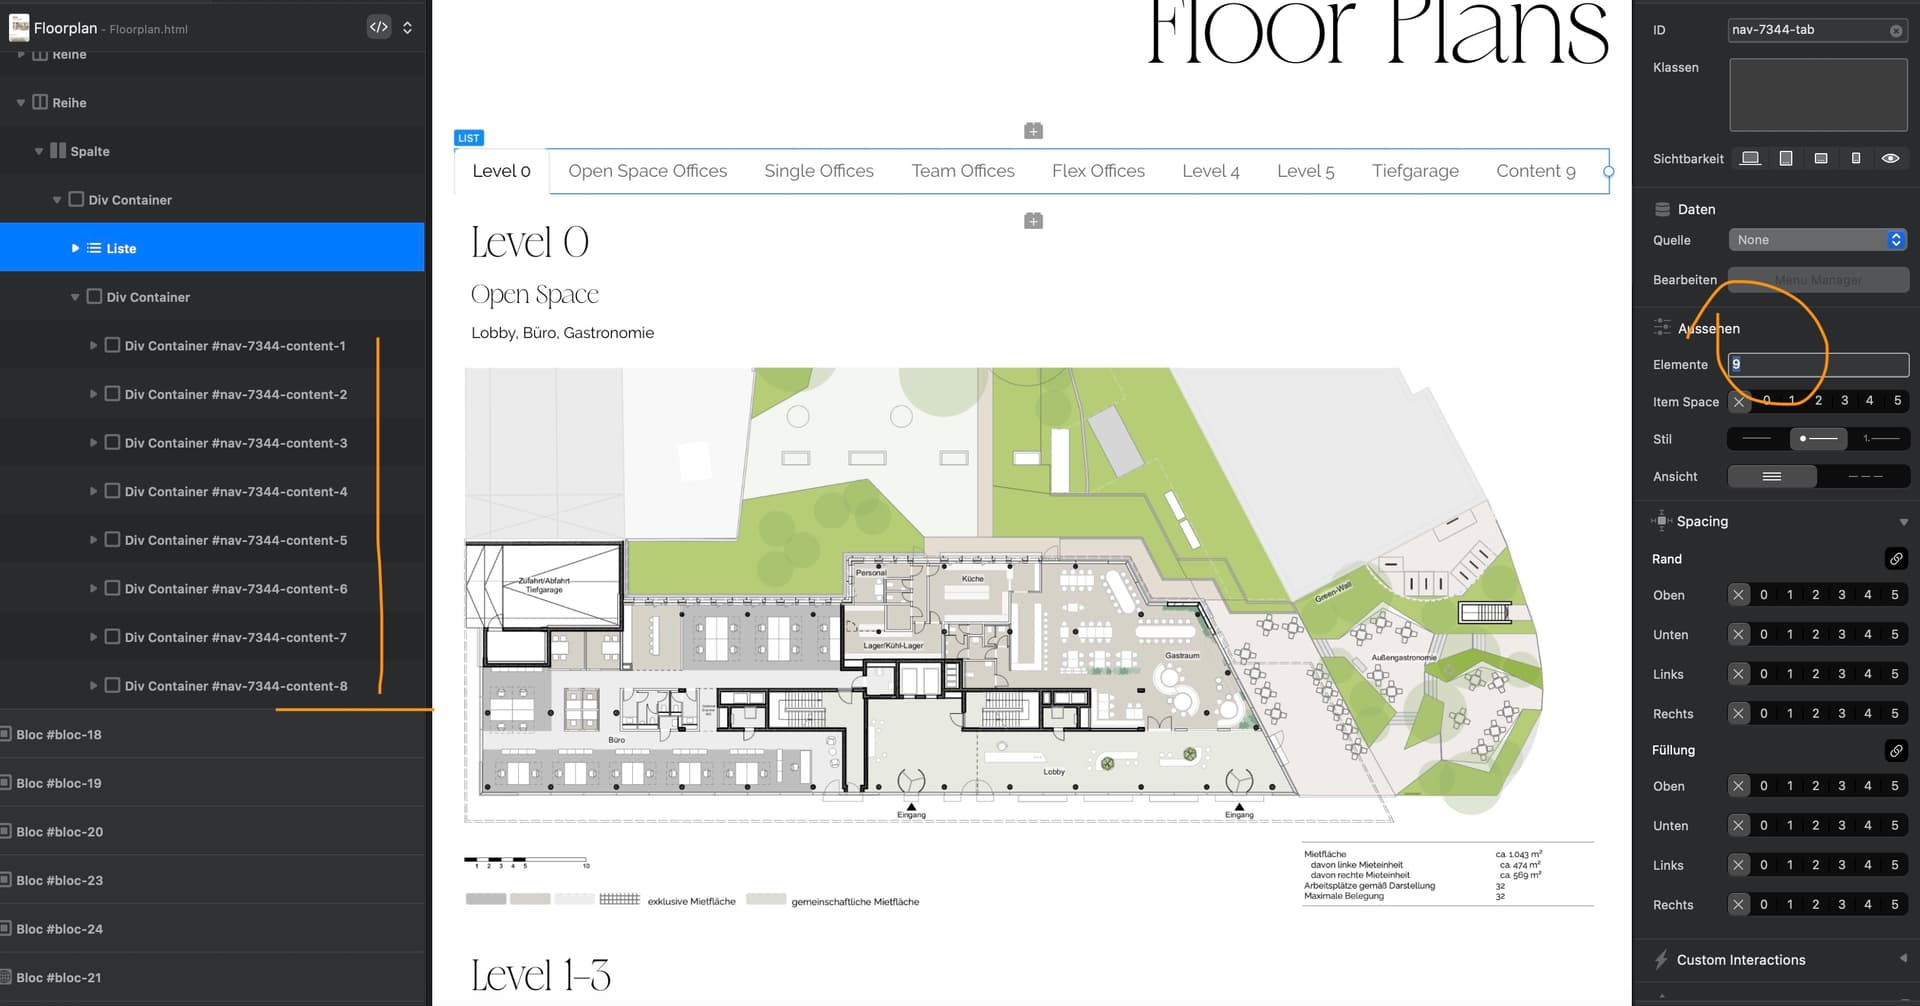This screenshot has width=1920, height=1006.
Task: Toggle the eye visibility icon
Action: click(x=1890, y=159)
